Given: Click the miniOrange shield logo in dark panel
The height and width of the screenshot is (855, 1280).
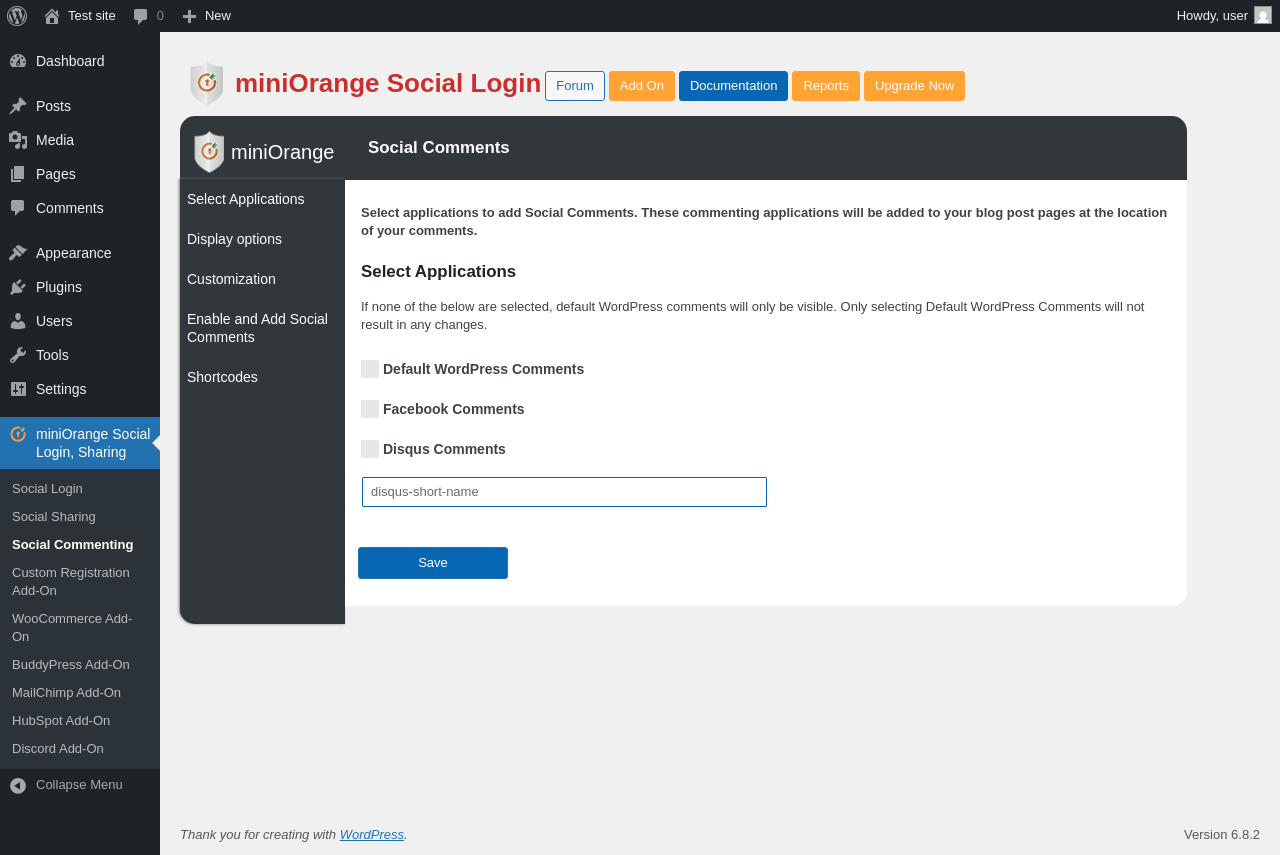Looking at the screenshot, I should (x=209, y=152).
